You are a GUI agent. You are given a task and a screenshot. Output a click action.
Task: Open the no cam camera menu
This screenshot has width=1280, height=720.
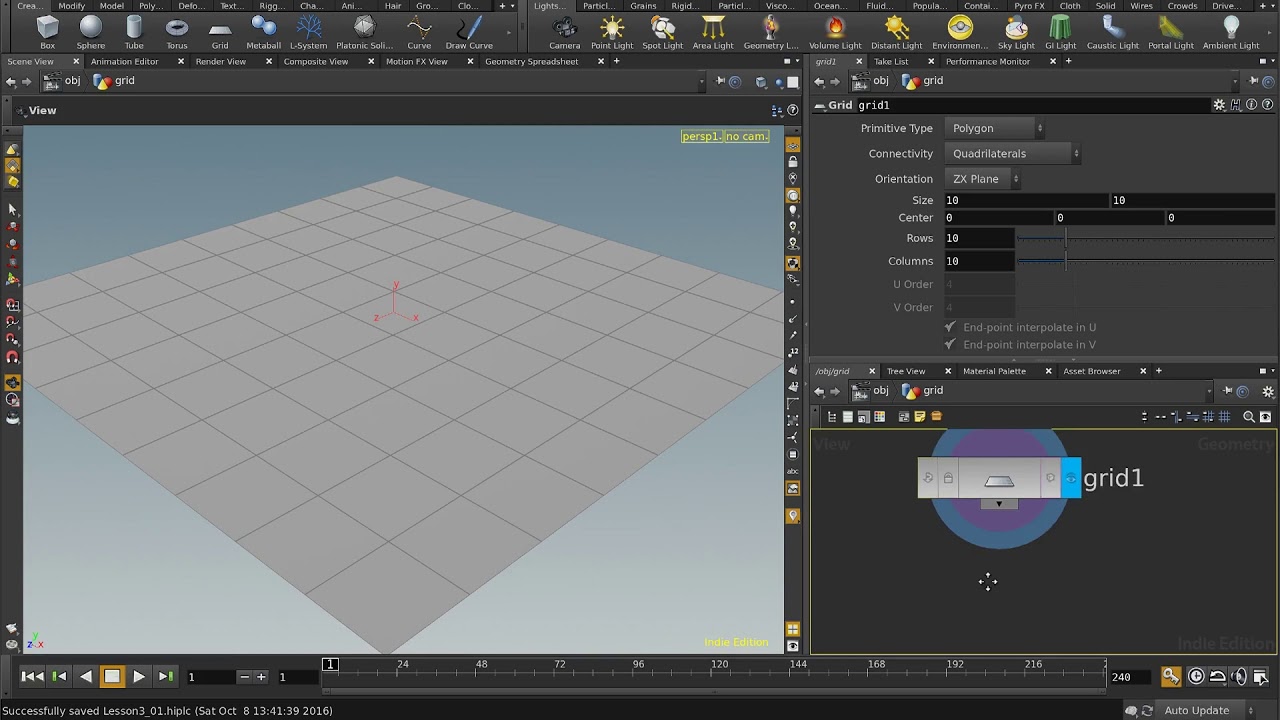(x=747, y=136)
